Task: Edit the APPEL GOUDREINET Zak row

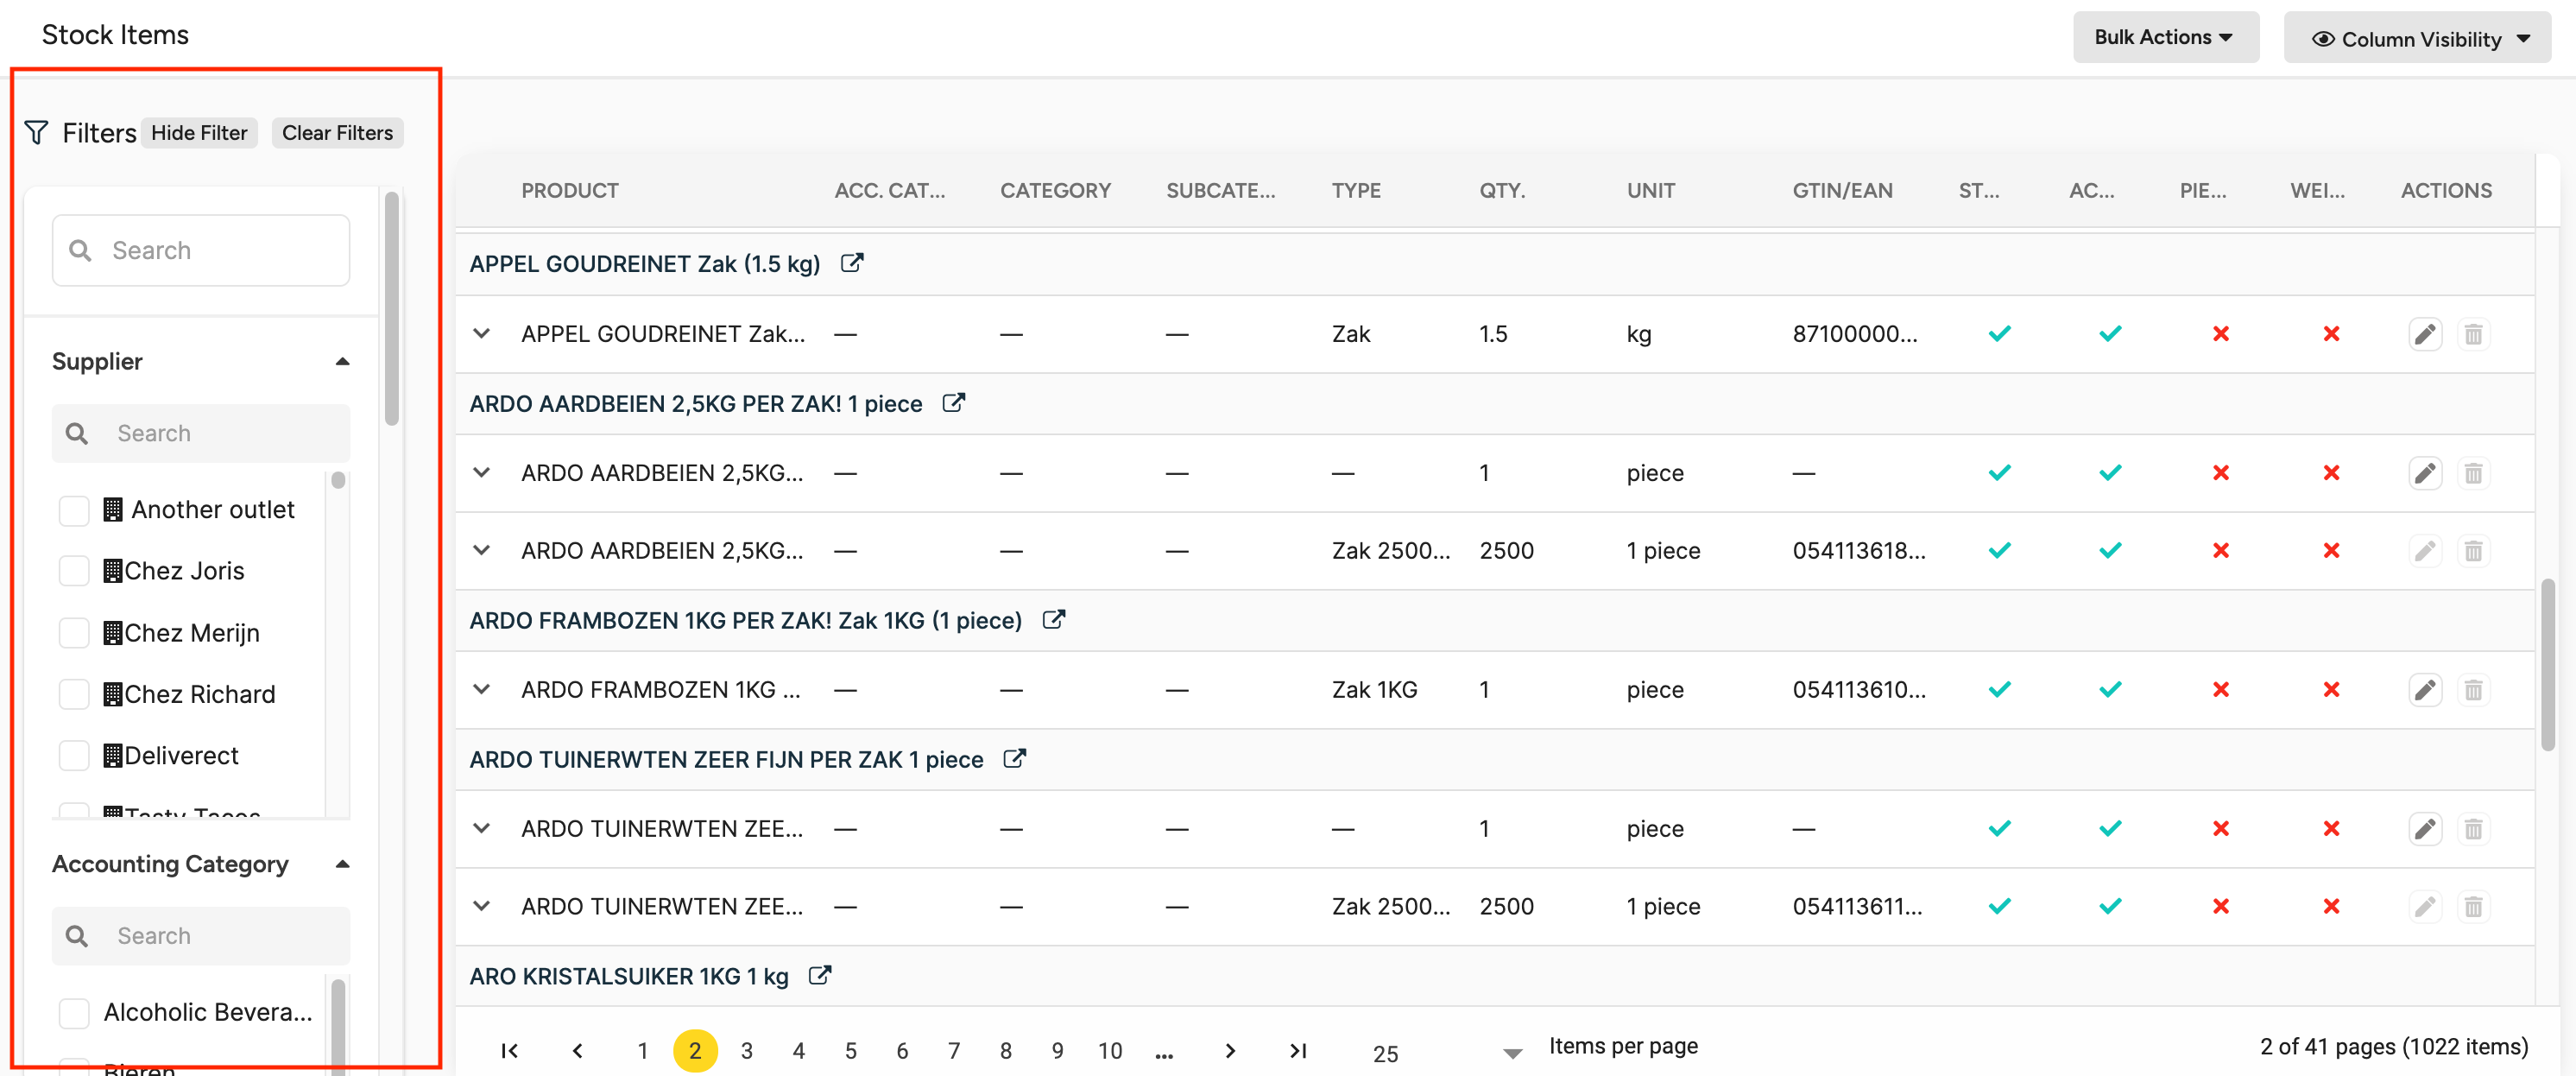Action: [x=2425, y=334]
